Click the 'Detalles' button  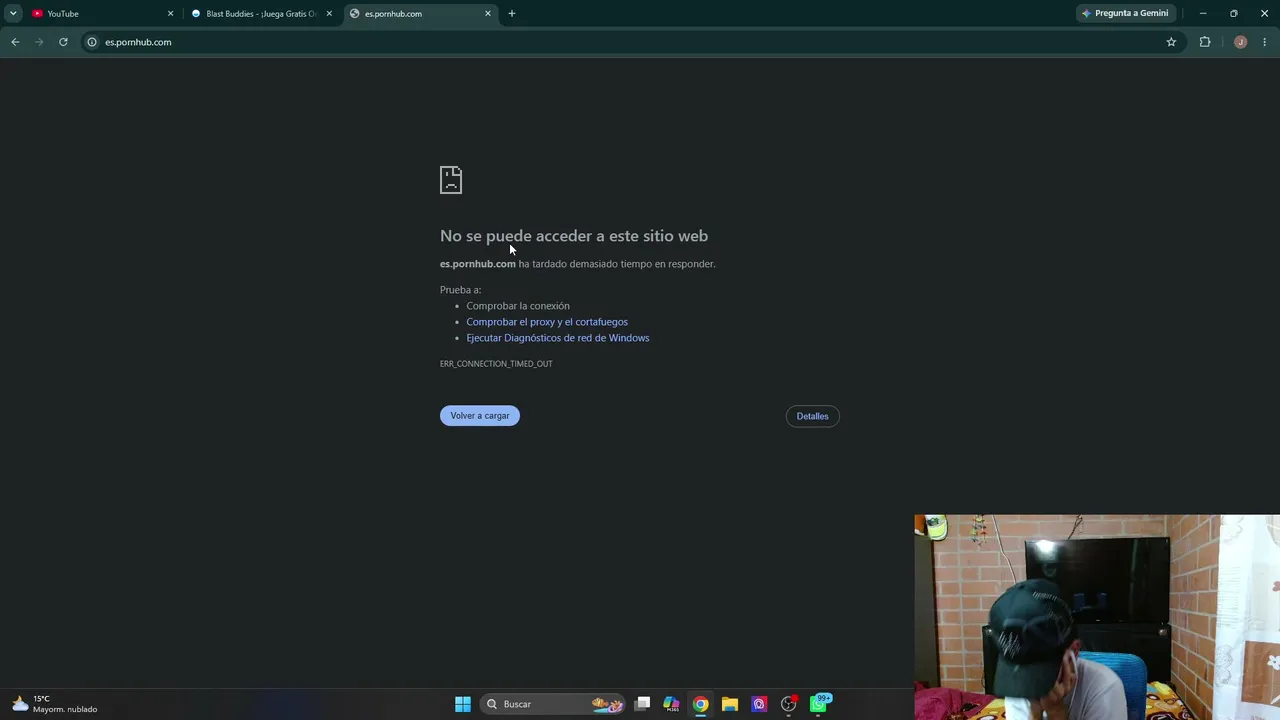(x=812, y=416)
